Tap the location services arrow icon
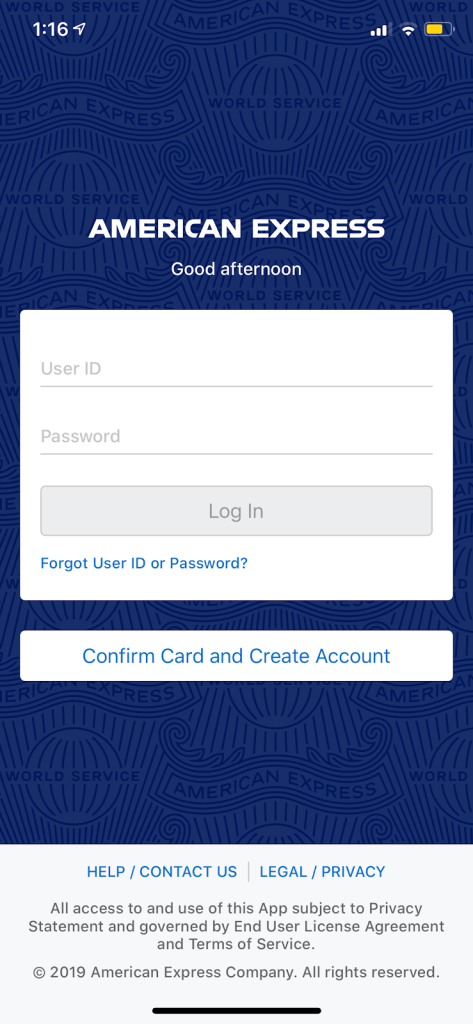Image resolution: width=473 pixels, height=1024 pixels. [80, 29]
